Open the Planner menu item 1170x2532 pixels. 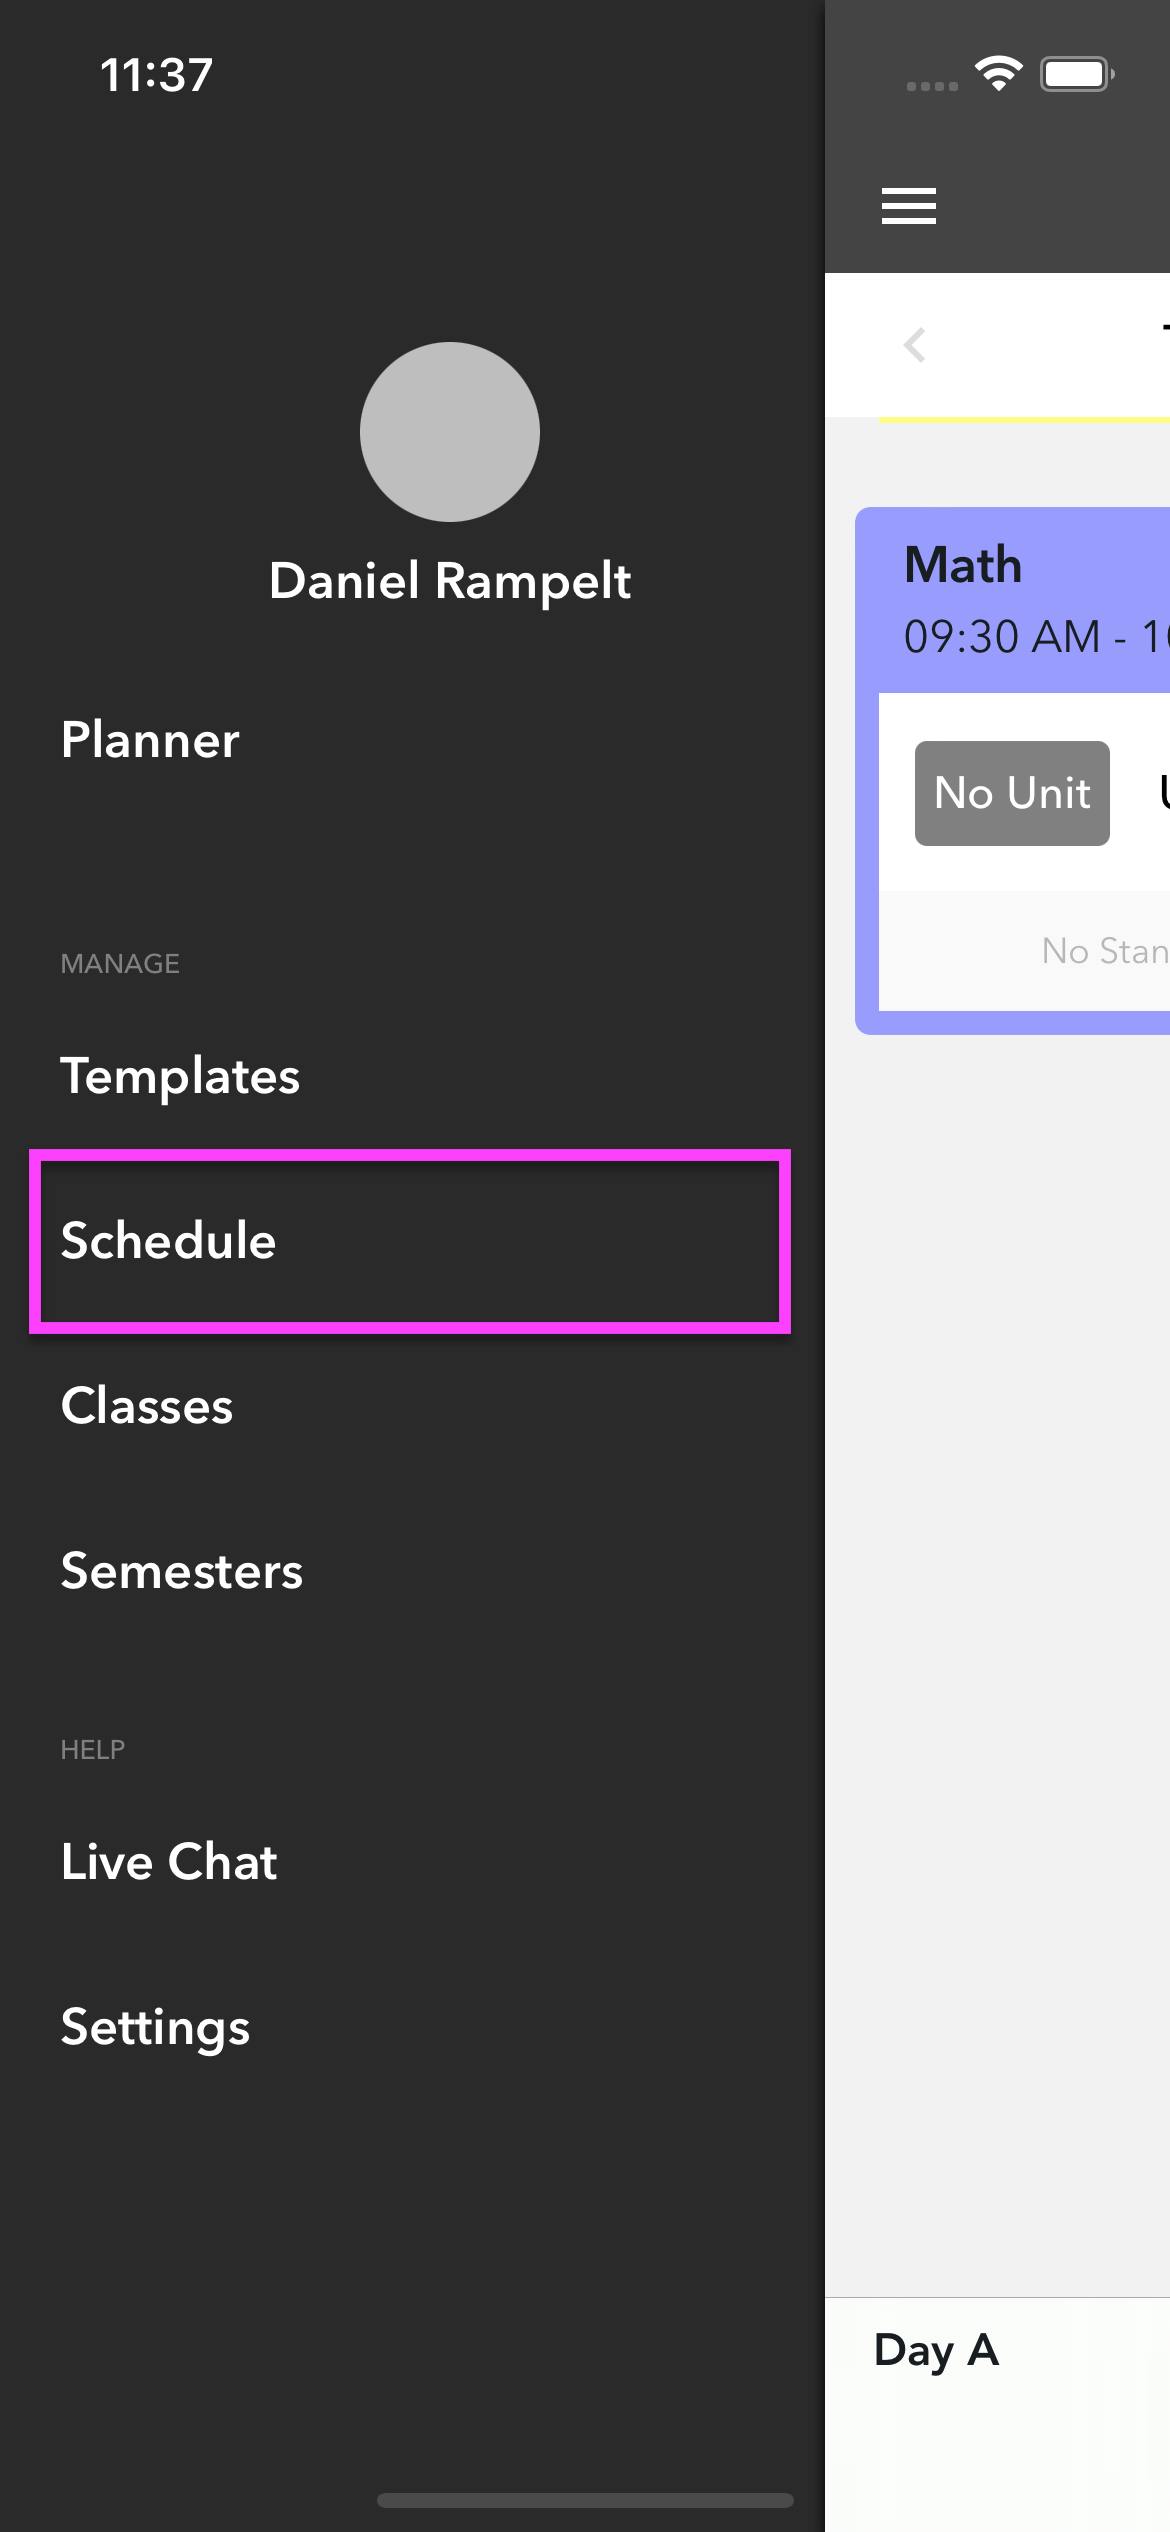[x=150, y=740]
